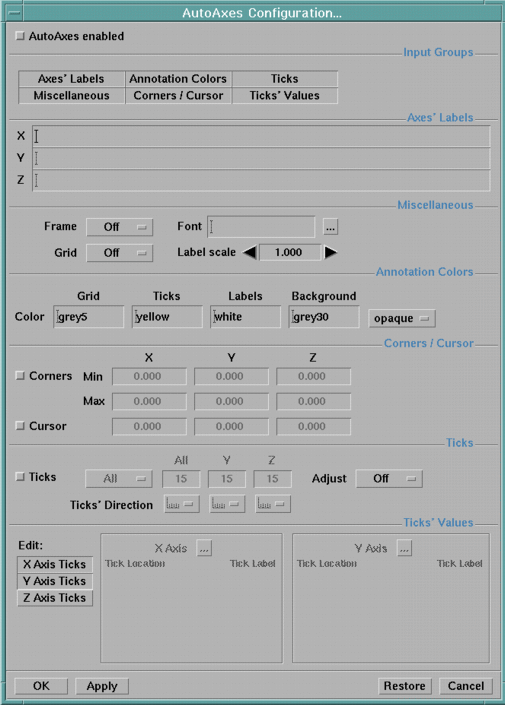Click Corners Max Y value field
Image resolution: width=505 pixels, height=705 pixels.
tap(232, 402)
